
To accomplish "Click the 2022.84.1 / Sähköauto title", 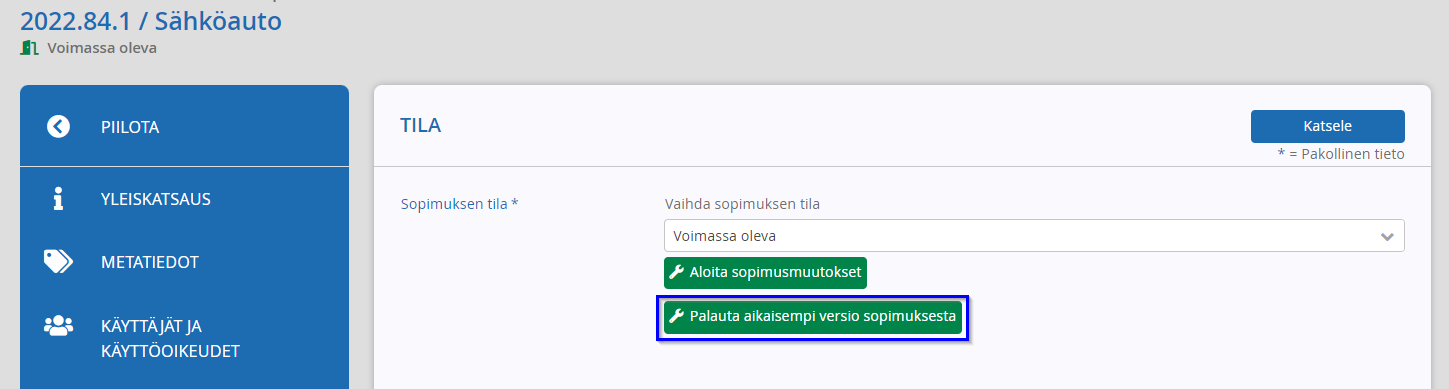I will point(151,18).
